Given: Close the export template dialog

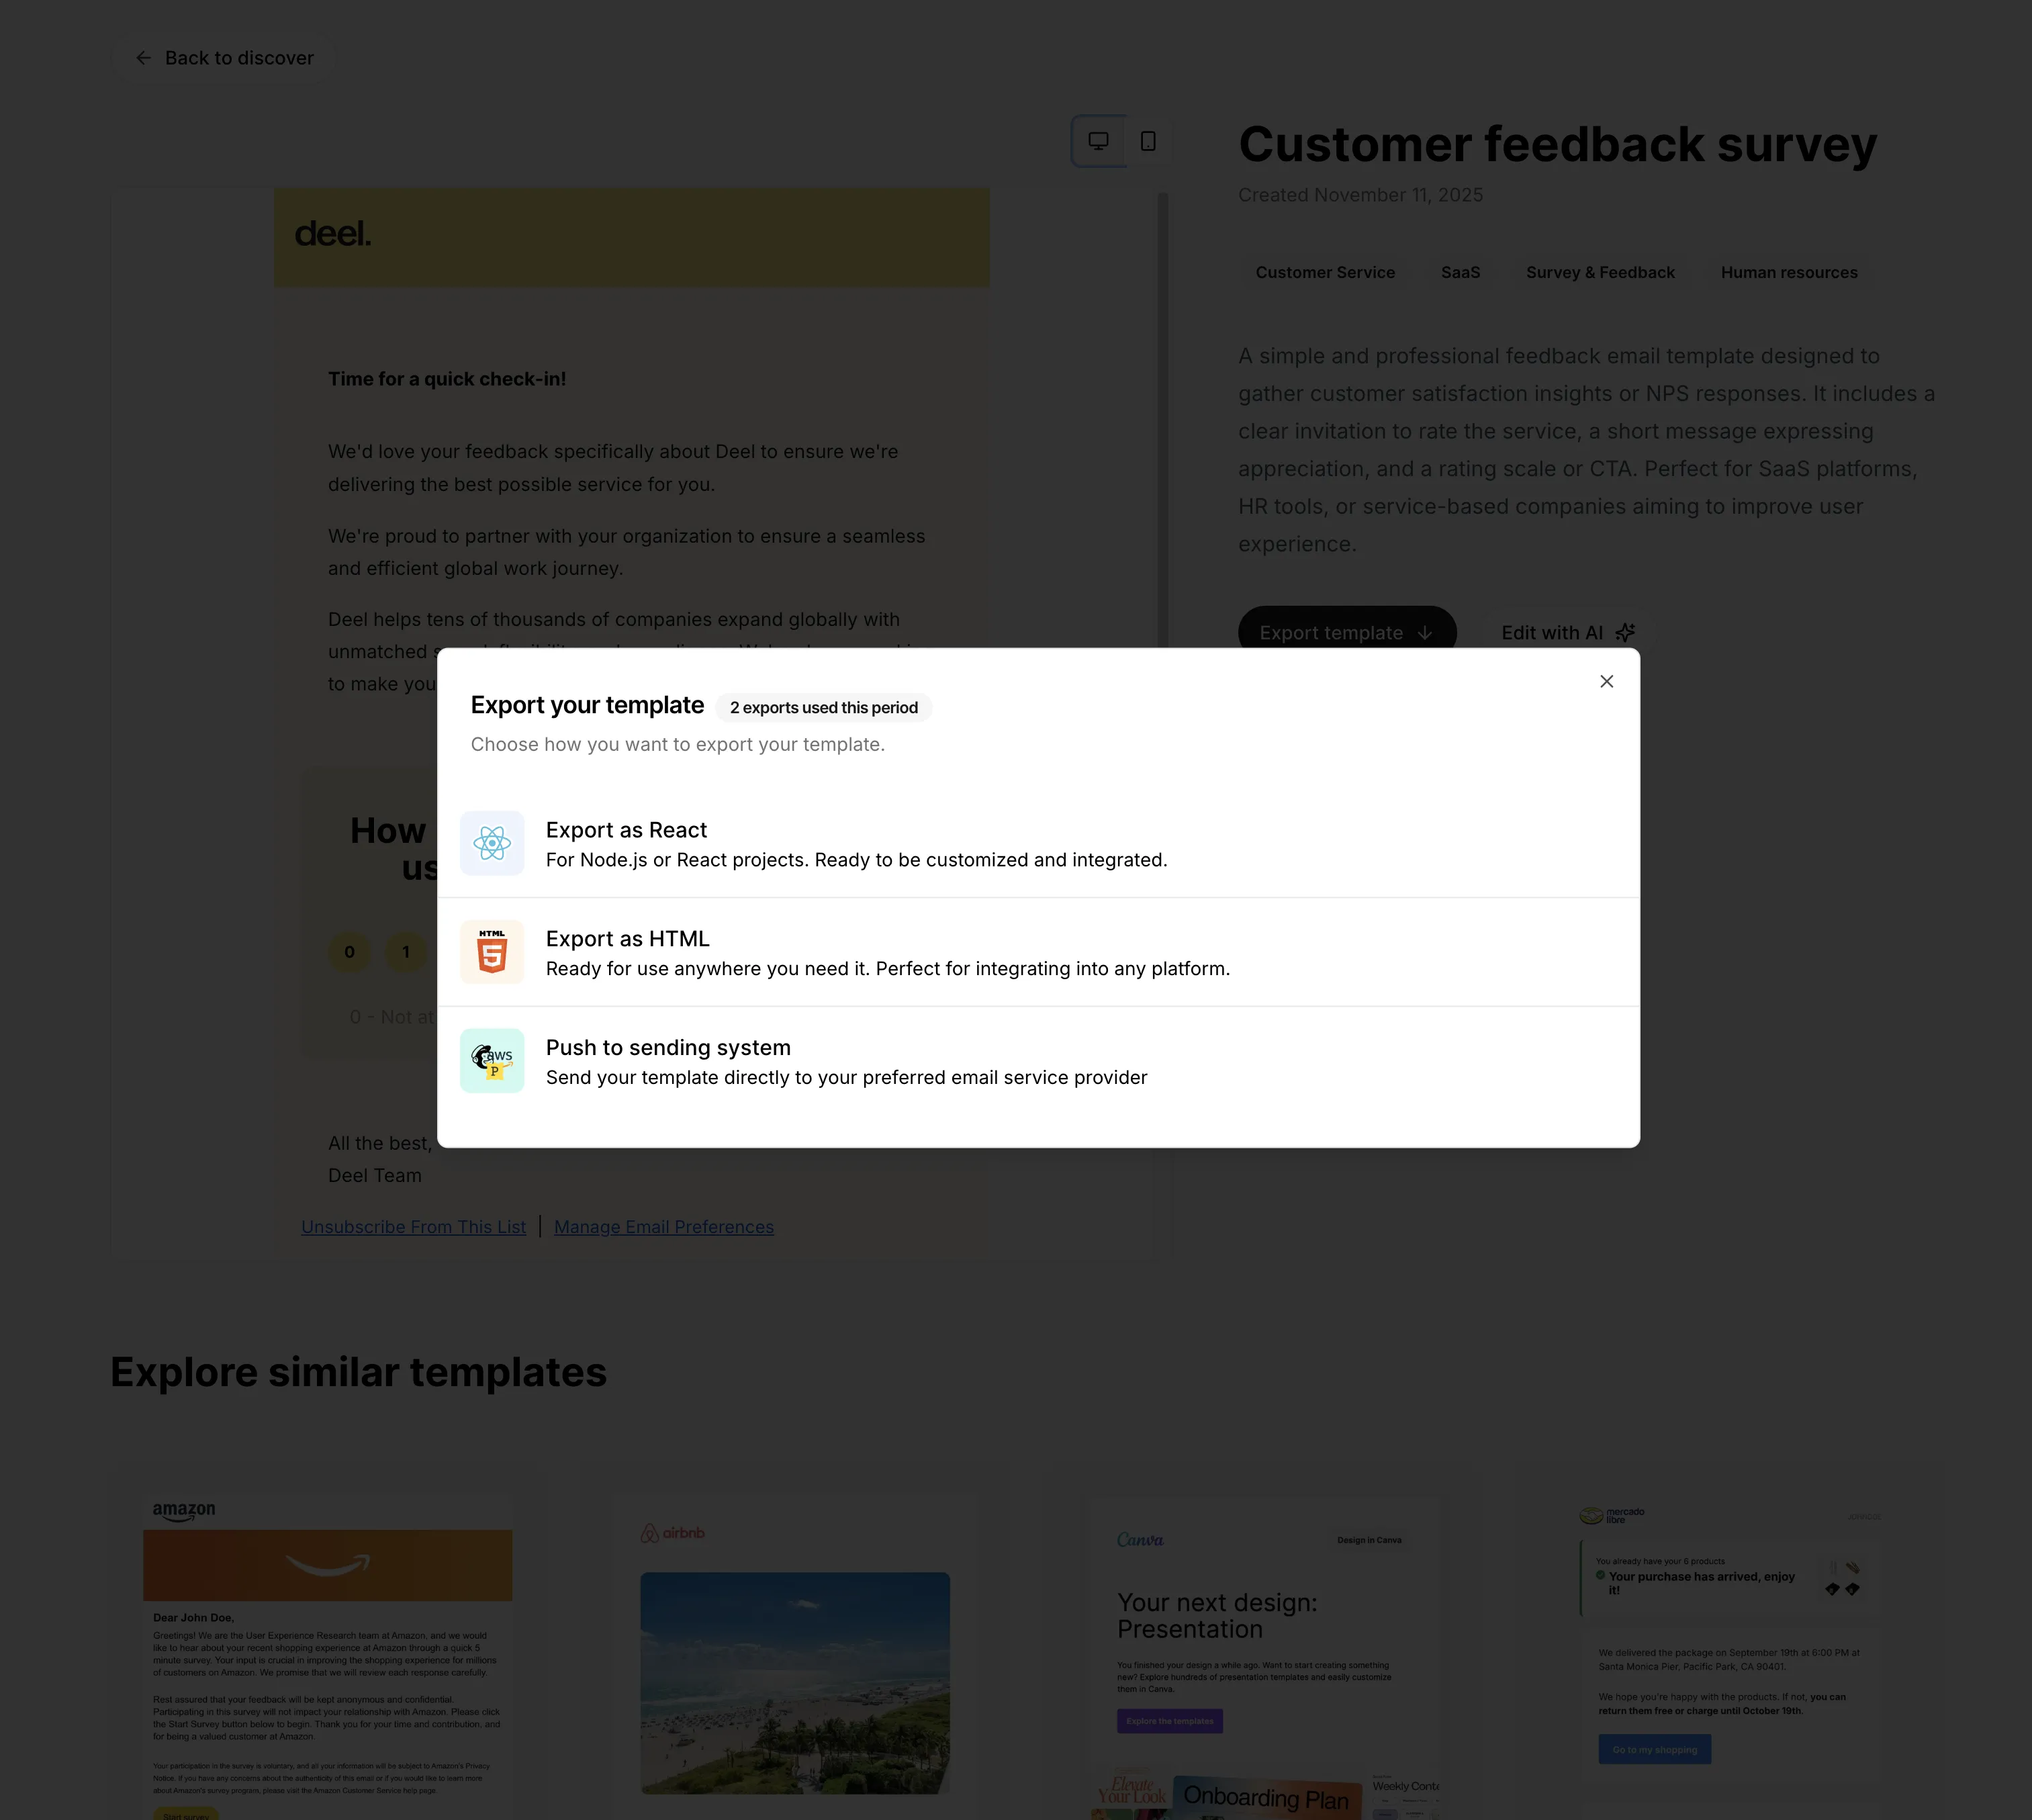Looking at the screenshot, I should click(x=1606, y=681).
